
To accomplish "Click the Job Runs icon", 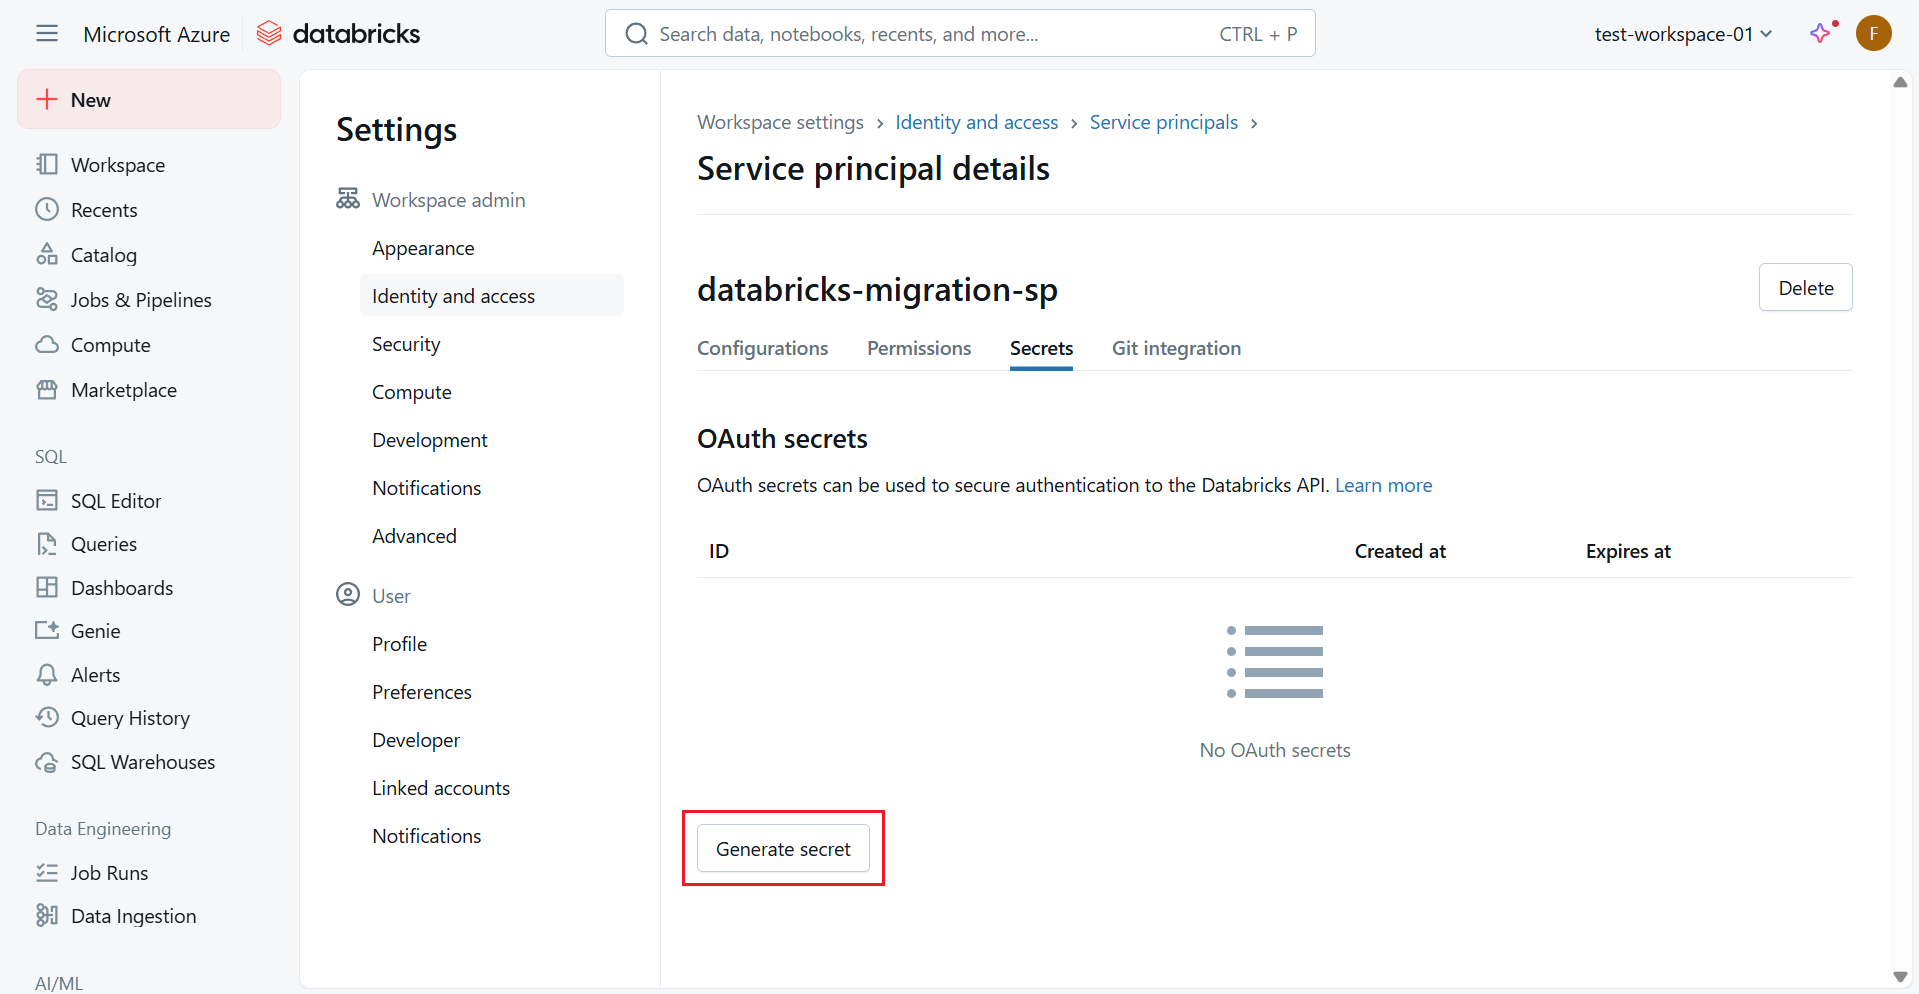I will pyautogui.click(x=47, y=872).
